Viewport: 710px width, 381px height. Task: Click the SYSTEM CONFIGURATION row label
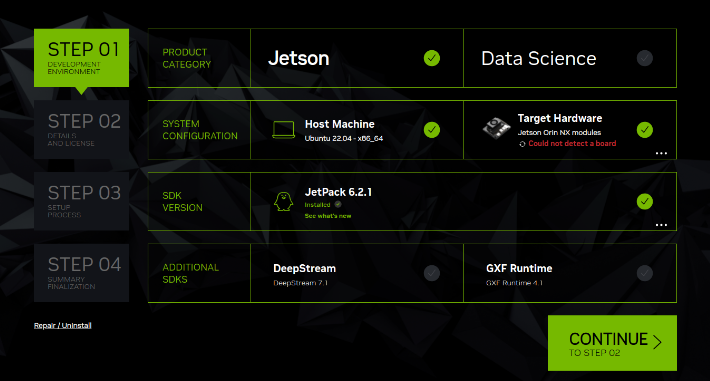point(200,130)
